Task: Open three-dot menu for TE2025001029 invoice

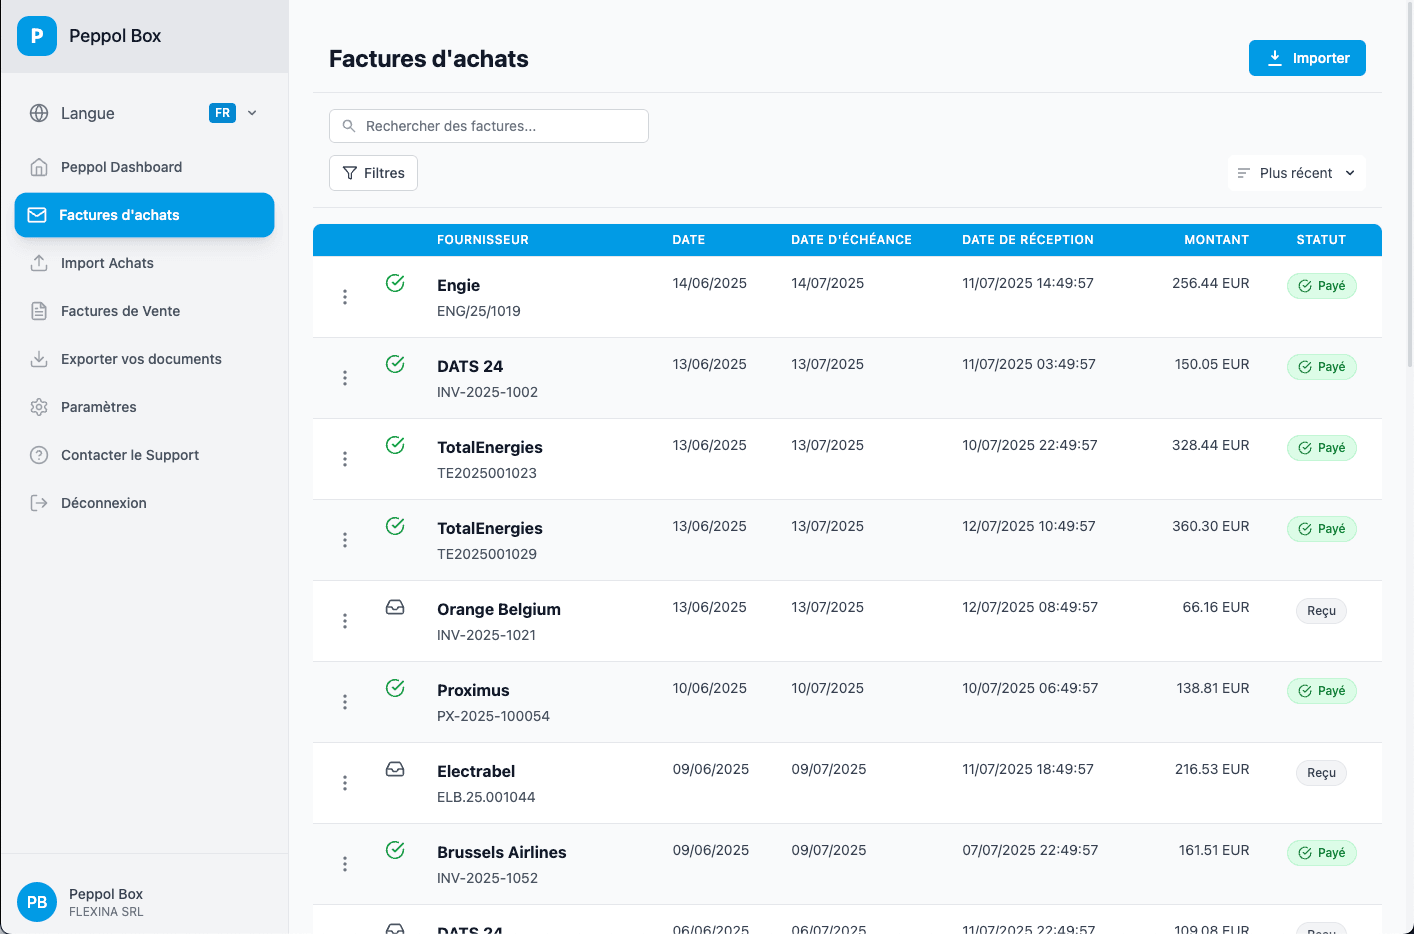Action: tap(345, 540)
